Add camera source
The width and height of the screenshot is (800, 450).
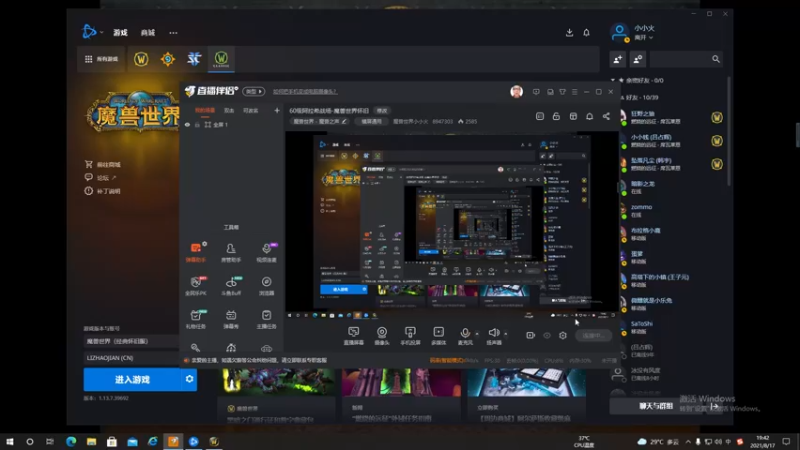click(382, 336)
